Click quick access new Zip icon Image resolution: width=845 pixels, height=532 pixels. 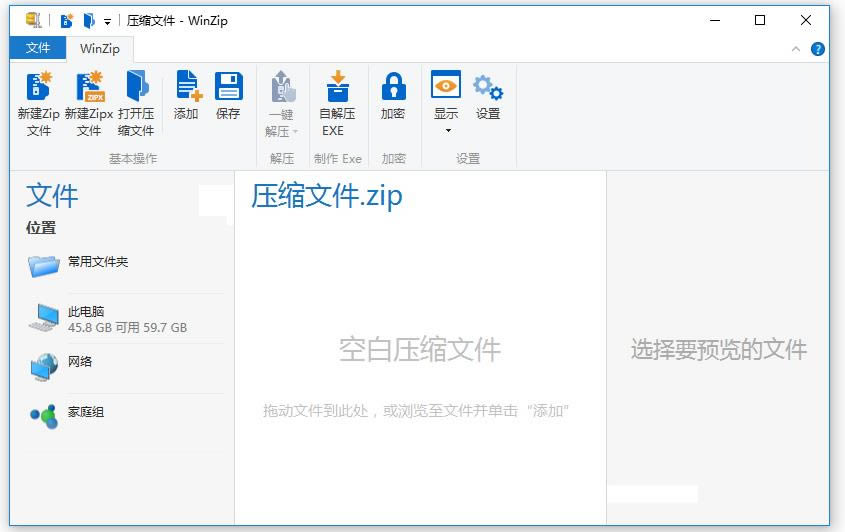[67, 20]
